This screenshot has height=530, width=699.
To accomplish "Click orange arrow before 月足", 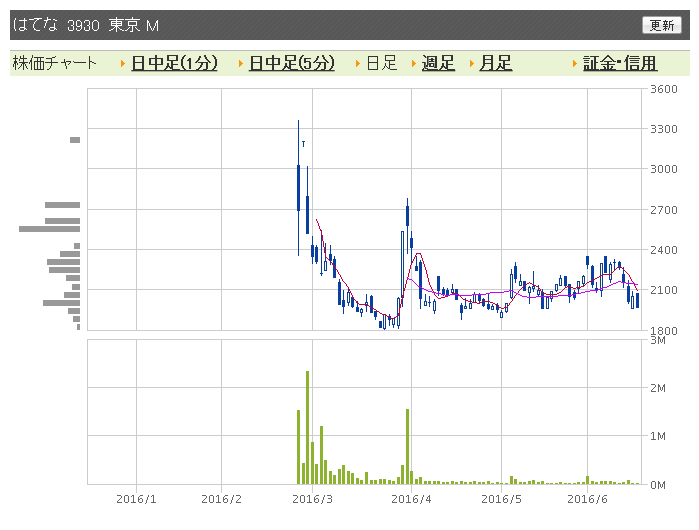I will coord(472,64).
